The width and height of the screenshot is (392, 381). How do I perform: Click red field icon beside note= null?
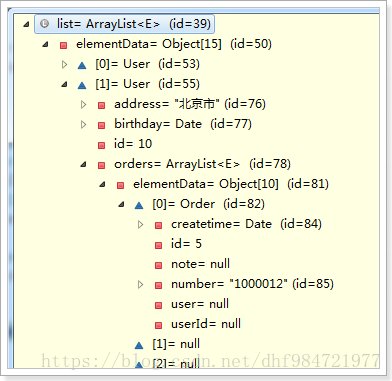tap(159, 265)
